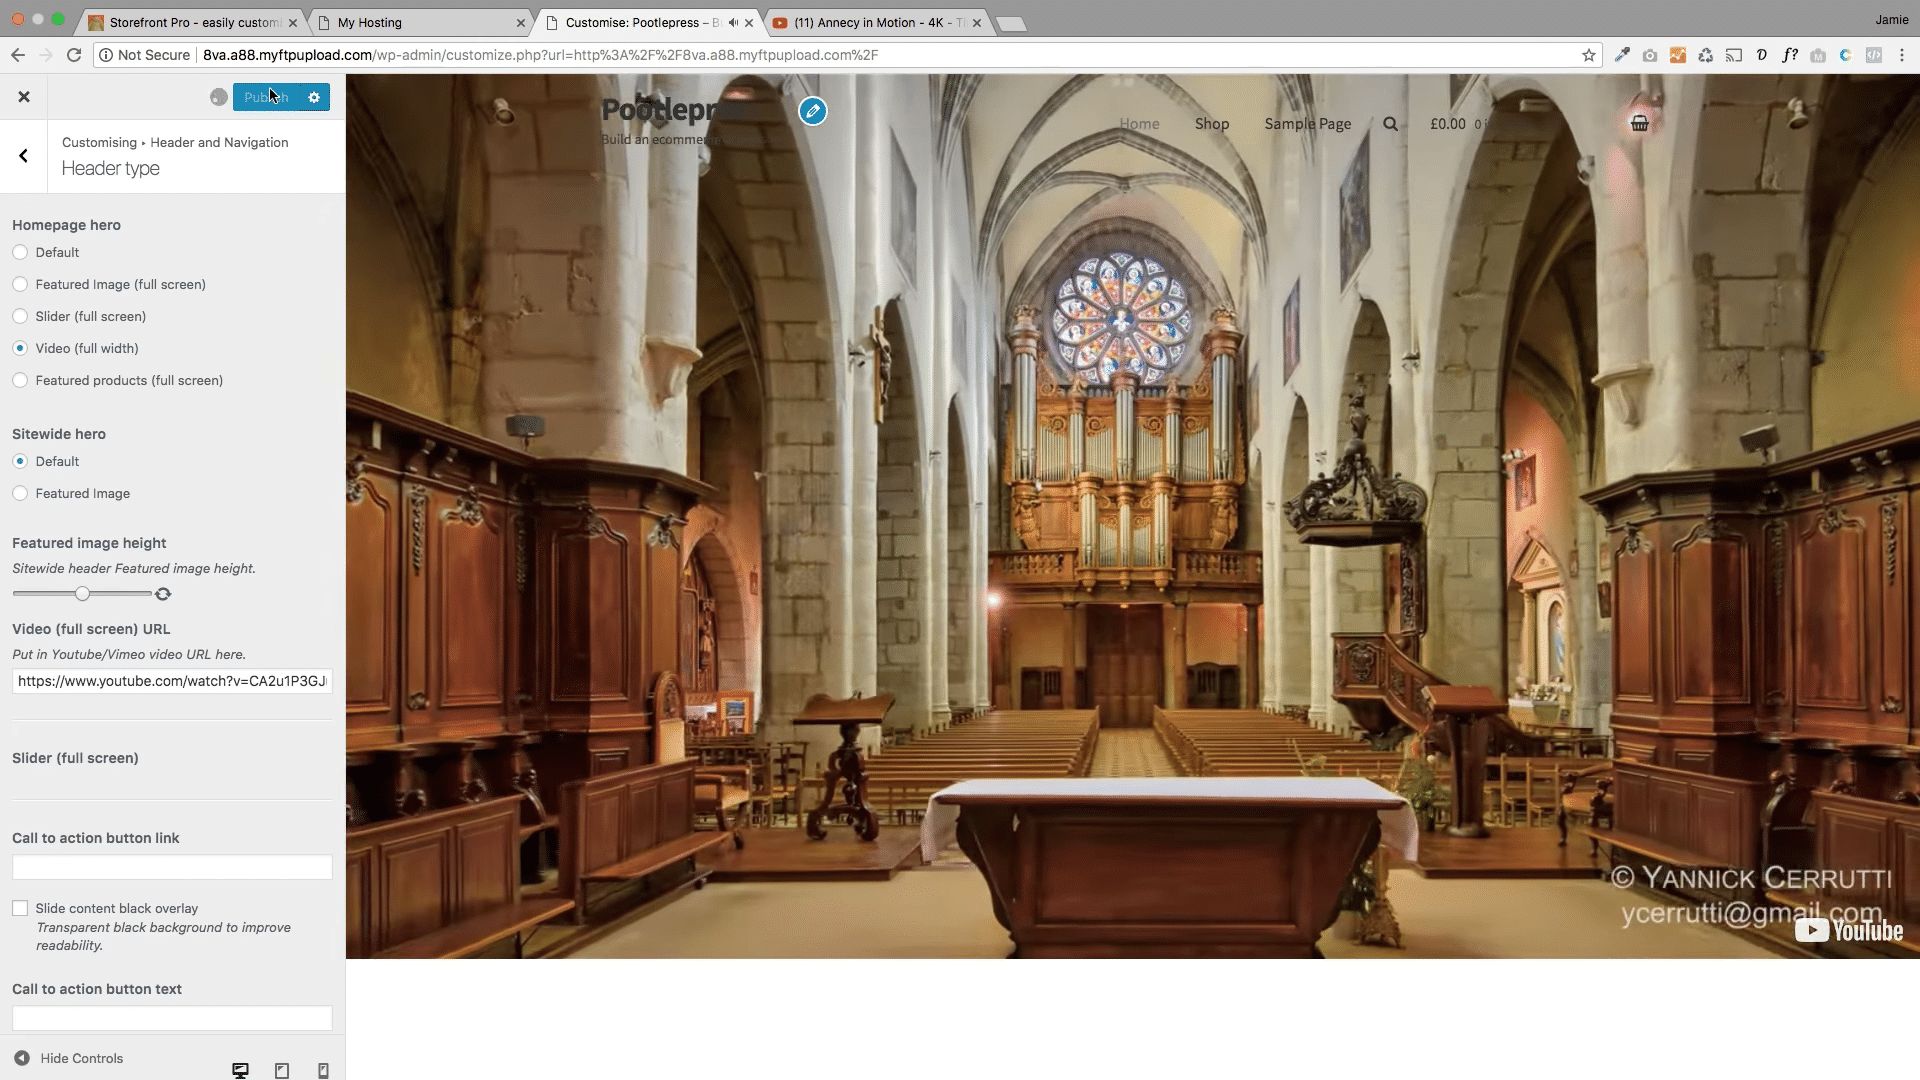Viewport: 1920px width, 1080px height.
Task: Click the camera screenshot extension icon
Action: tap(1650, 55)
